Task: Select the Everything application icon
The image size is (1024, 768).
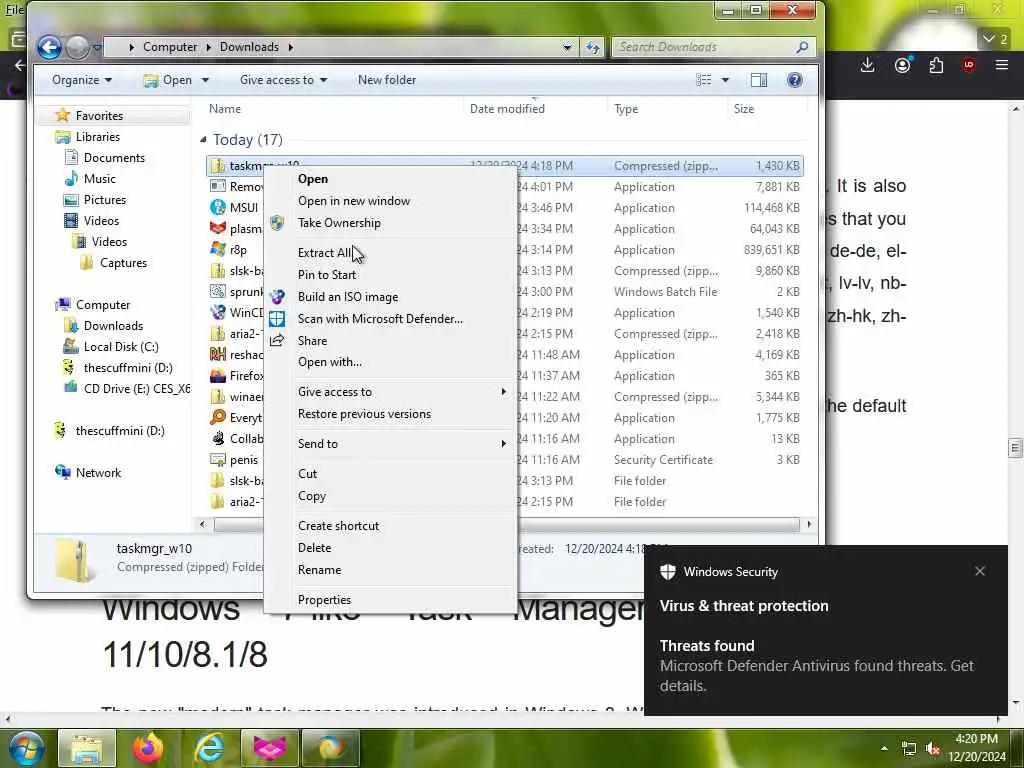Action: (217, 417)
